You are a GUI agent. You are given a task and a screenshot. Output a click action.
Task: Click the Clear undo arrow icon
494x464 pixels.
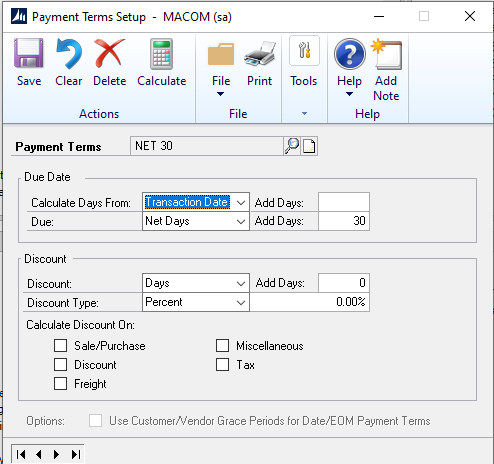click(x=69, y=53)
